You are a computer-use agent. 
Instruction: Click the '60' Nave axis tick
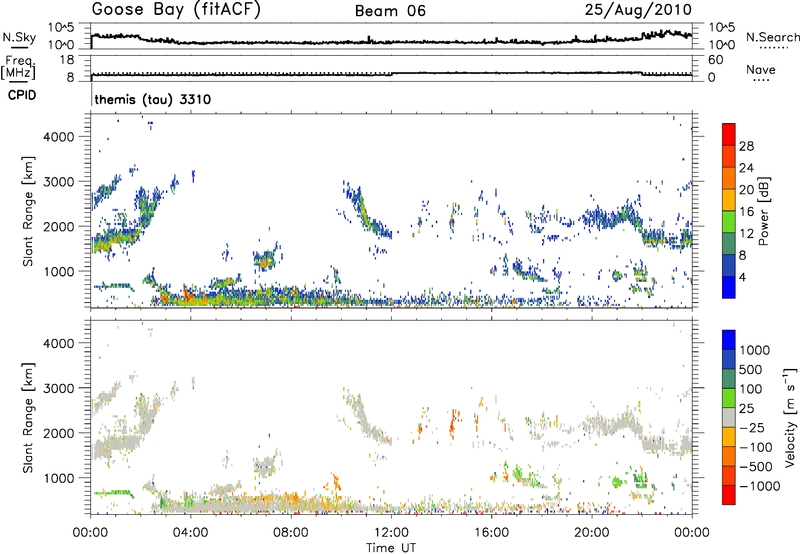click(715, 60)
